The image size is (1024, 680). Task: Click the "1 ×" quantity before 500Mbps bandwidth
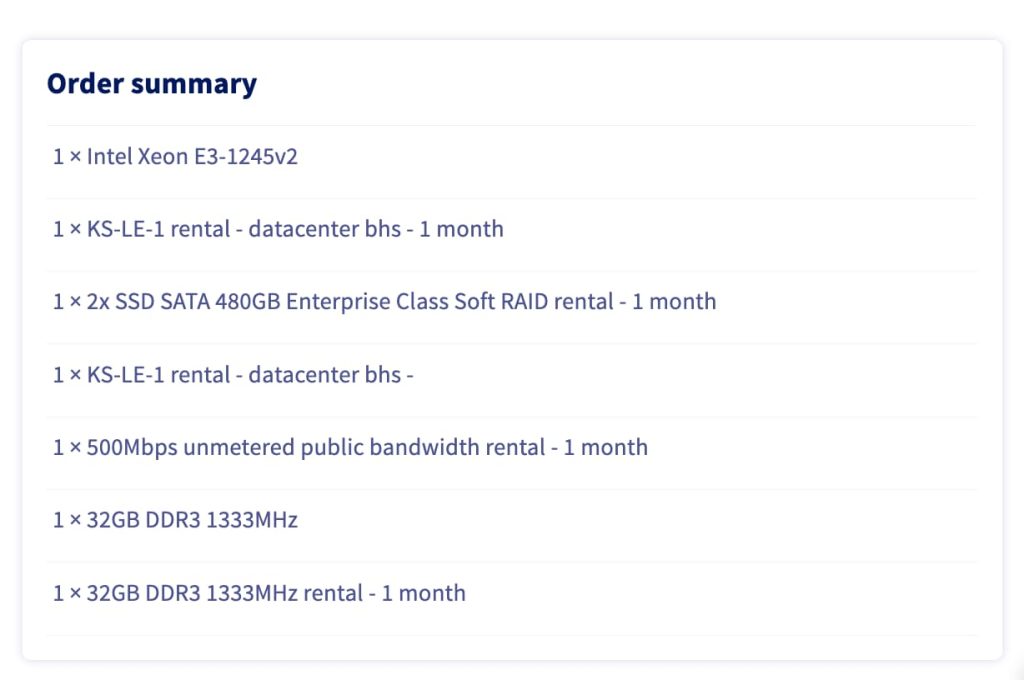67,447
